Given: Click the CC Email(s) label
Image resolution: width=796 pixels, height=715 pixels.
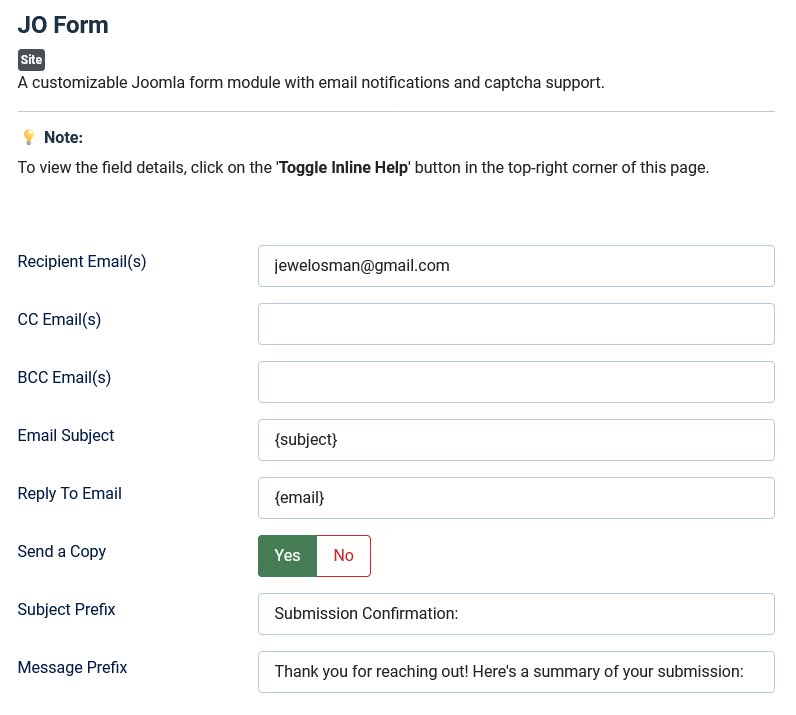Looking at the screenshot, I should [x=59, y=319].
